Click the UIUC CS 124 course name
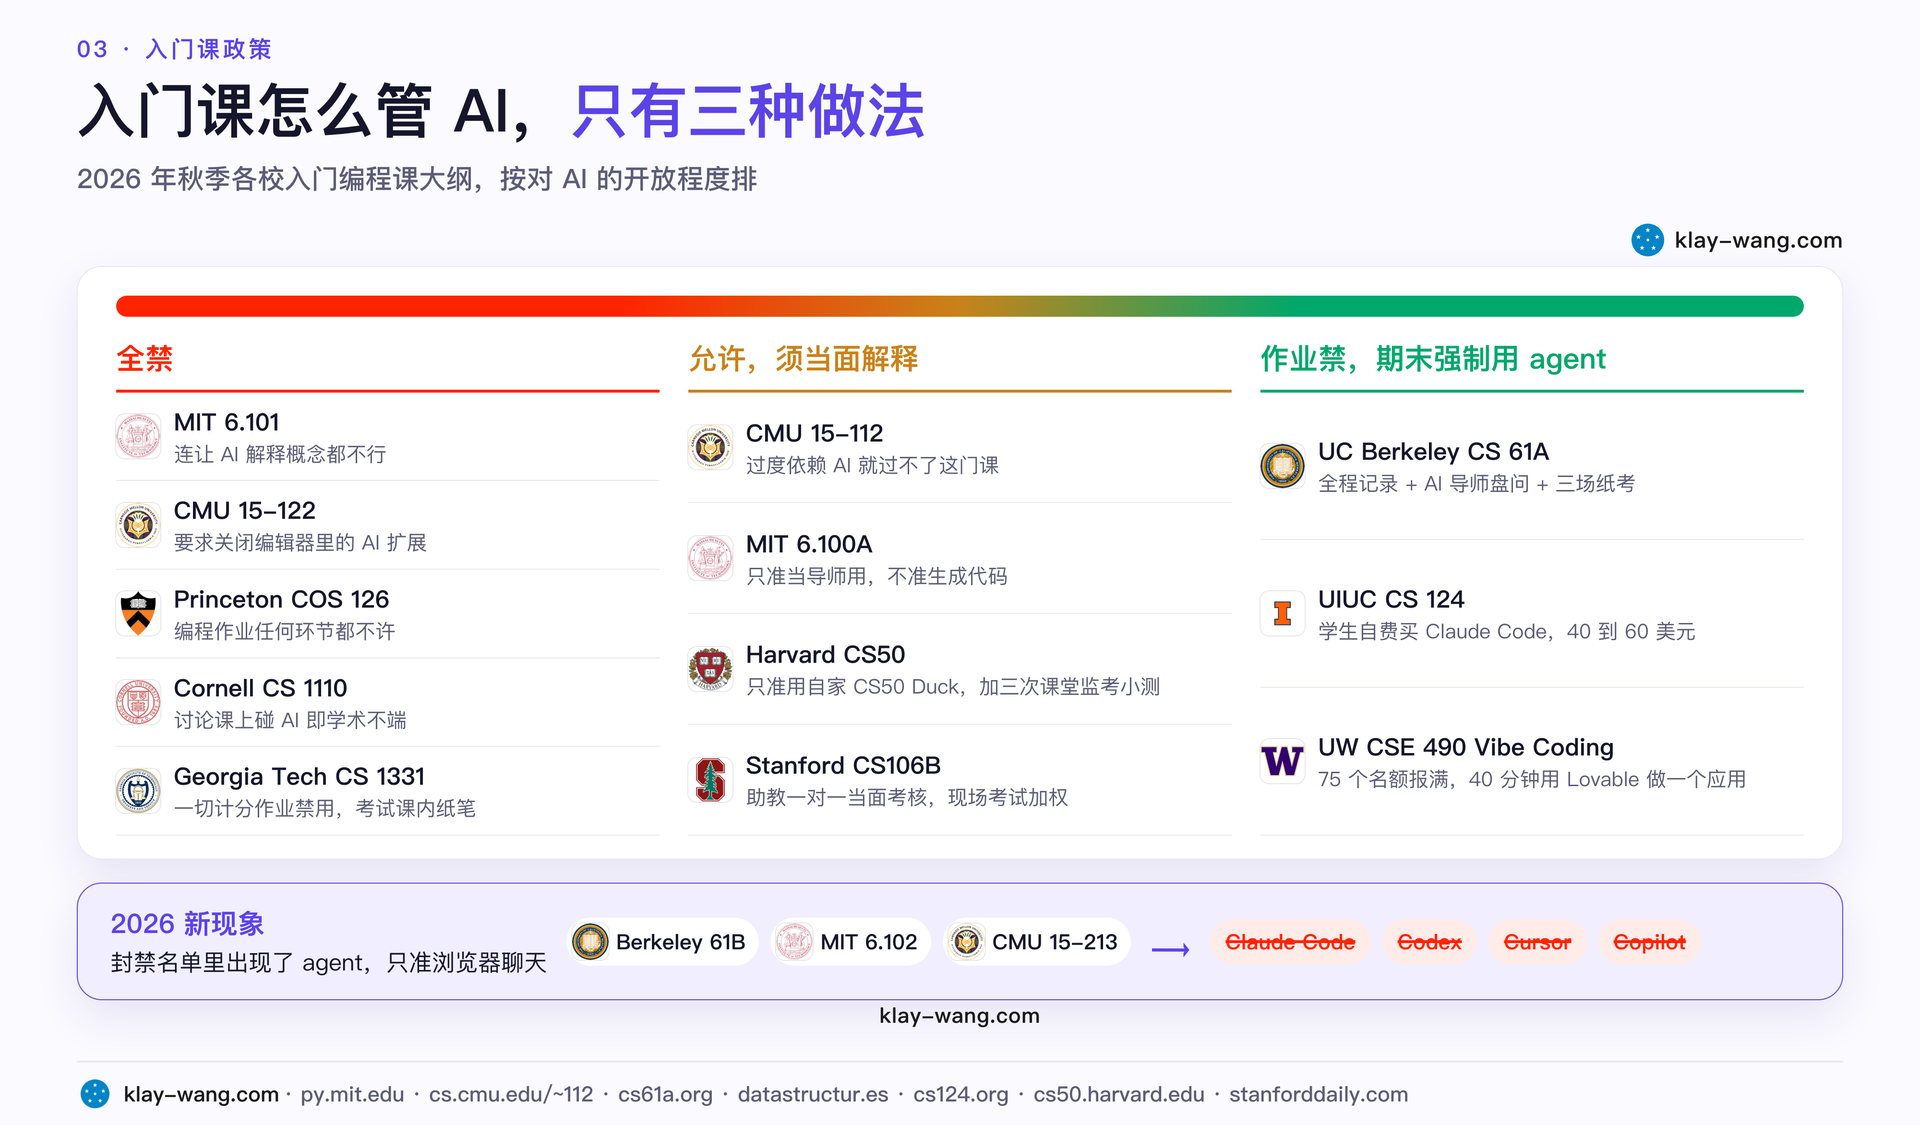Viewport: 1920px width, 1125px height. (1391, 599)
